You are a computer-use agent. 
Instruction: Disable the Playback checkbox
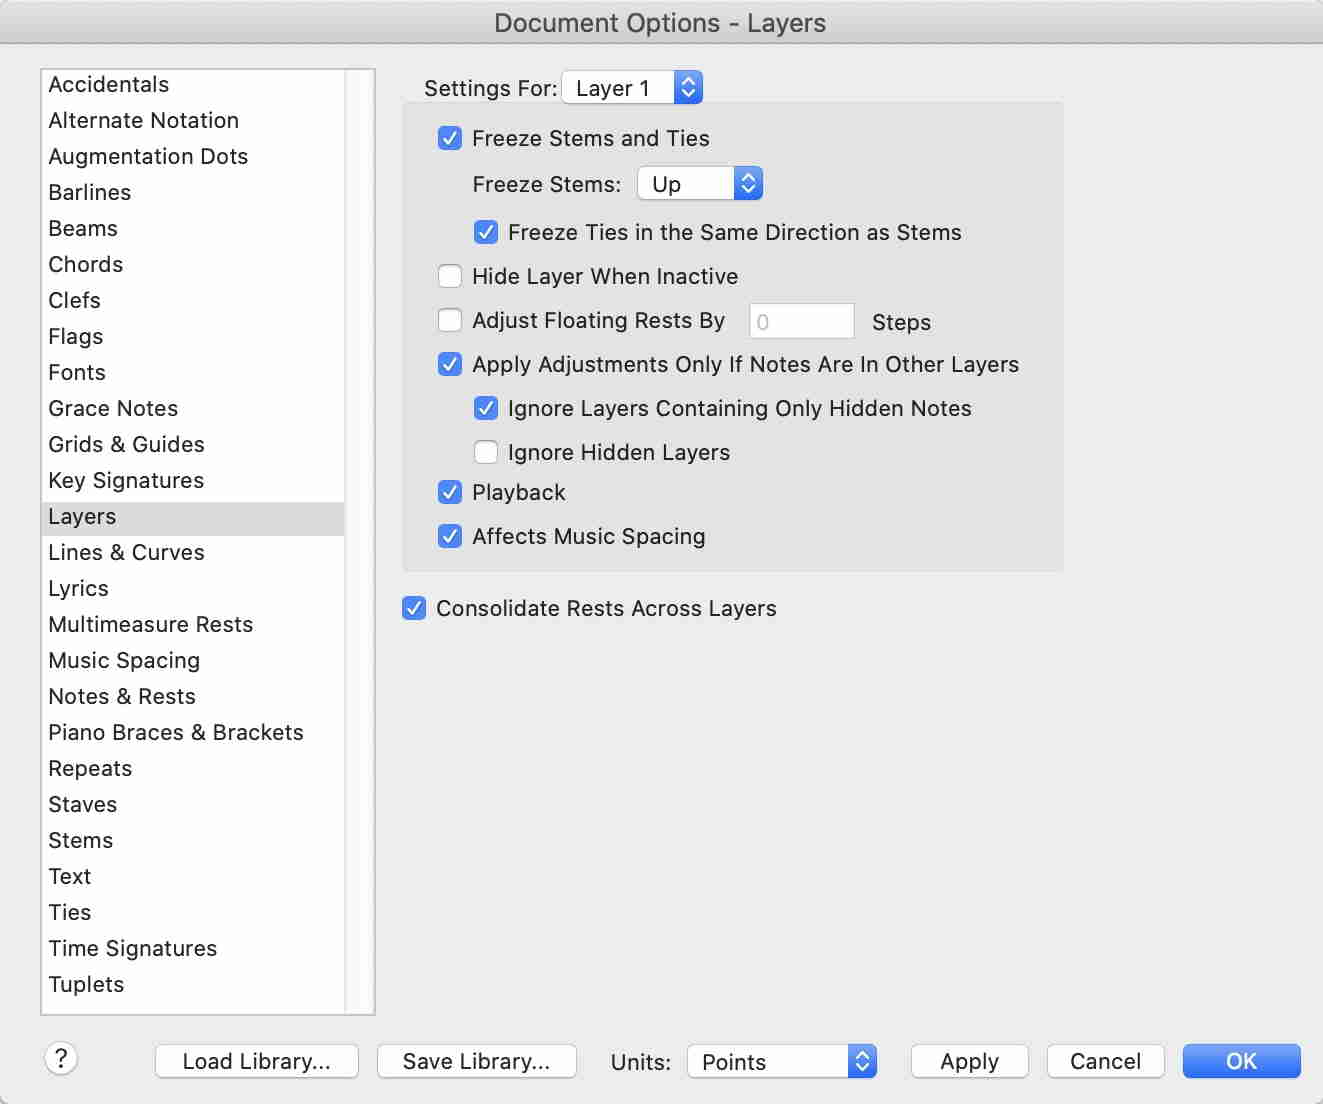pyautogui.click(x=450, y=492)
